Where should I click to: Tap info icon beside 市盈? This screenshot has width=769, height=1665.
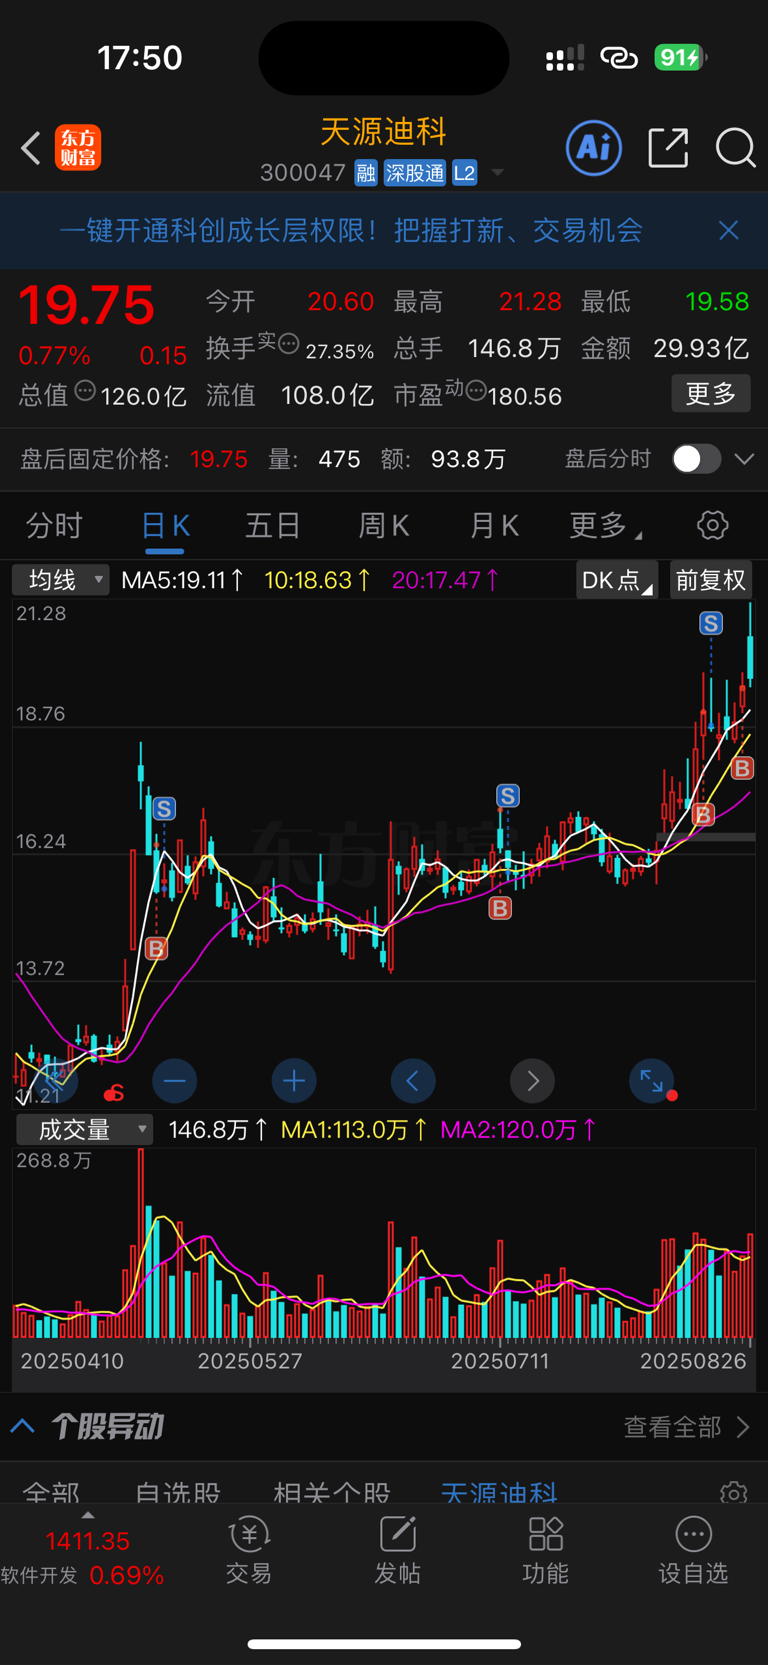coord(476,391)
